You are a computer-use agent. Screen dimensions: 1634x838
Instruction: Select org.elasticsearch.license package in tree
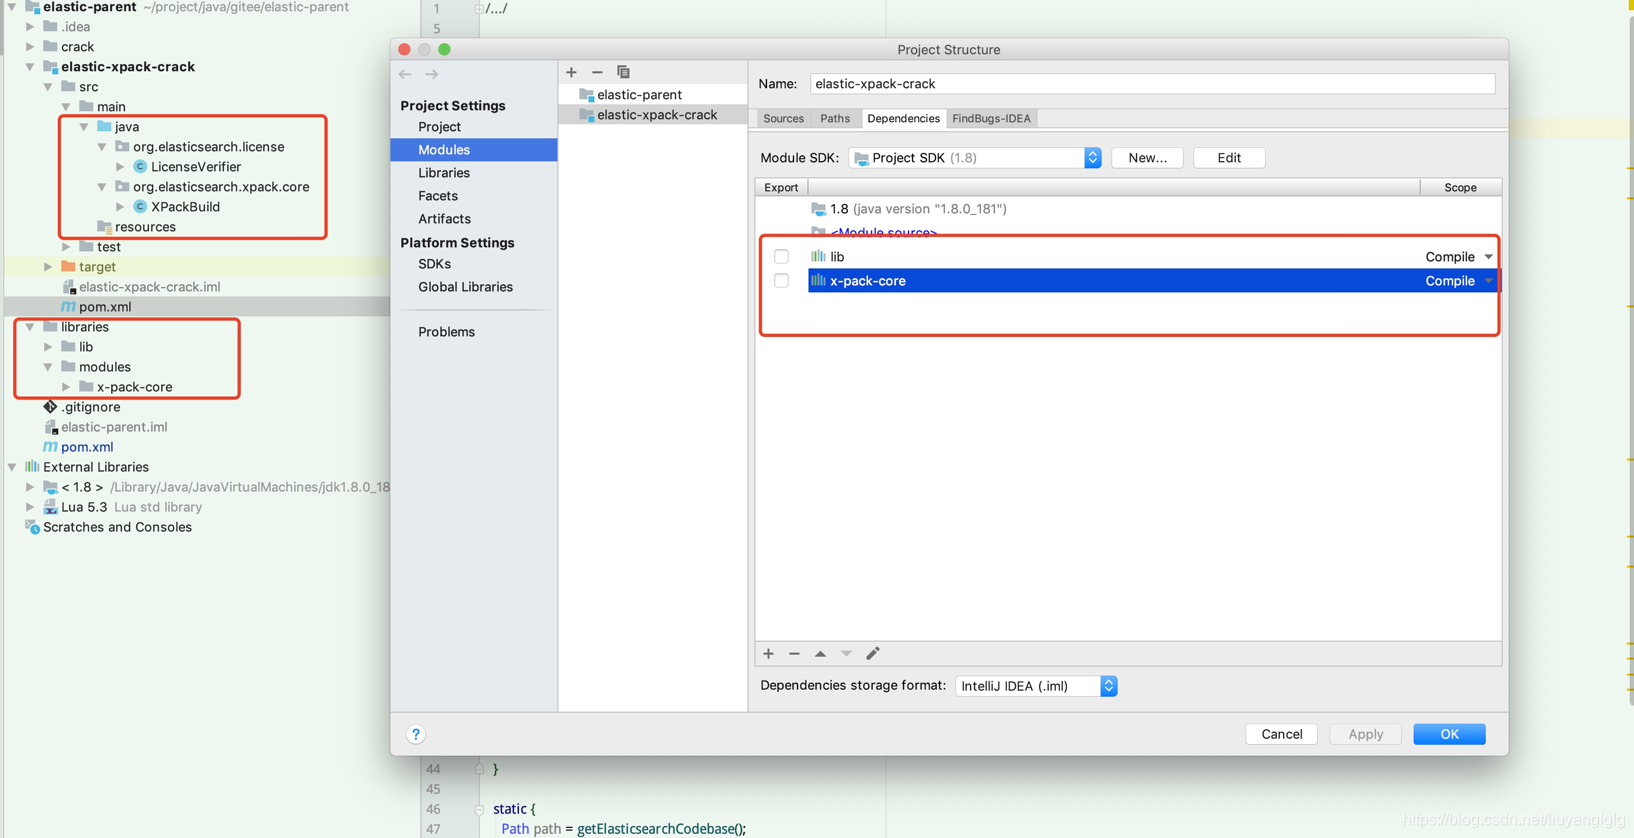point(208,147)
